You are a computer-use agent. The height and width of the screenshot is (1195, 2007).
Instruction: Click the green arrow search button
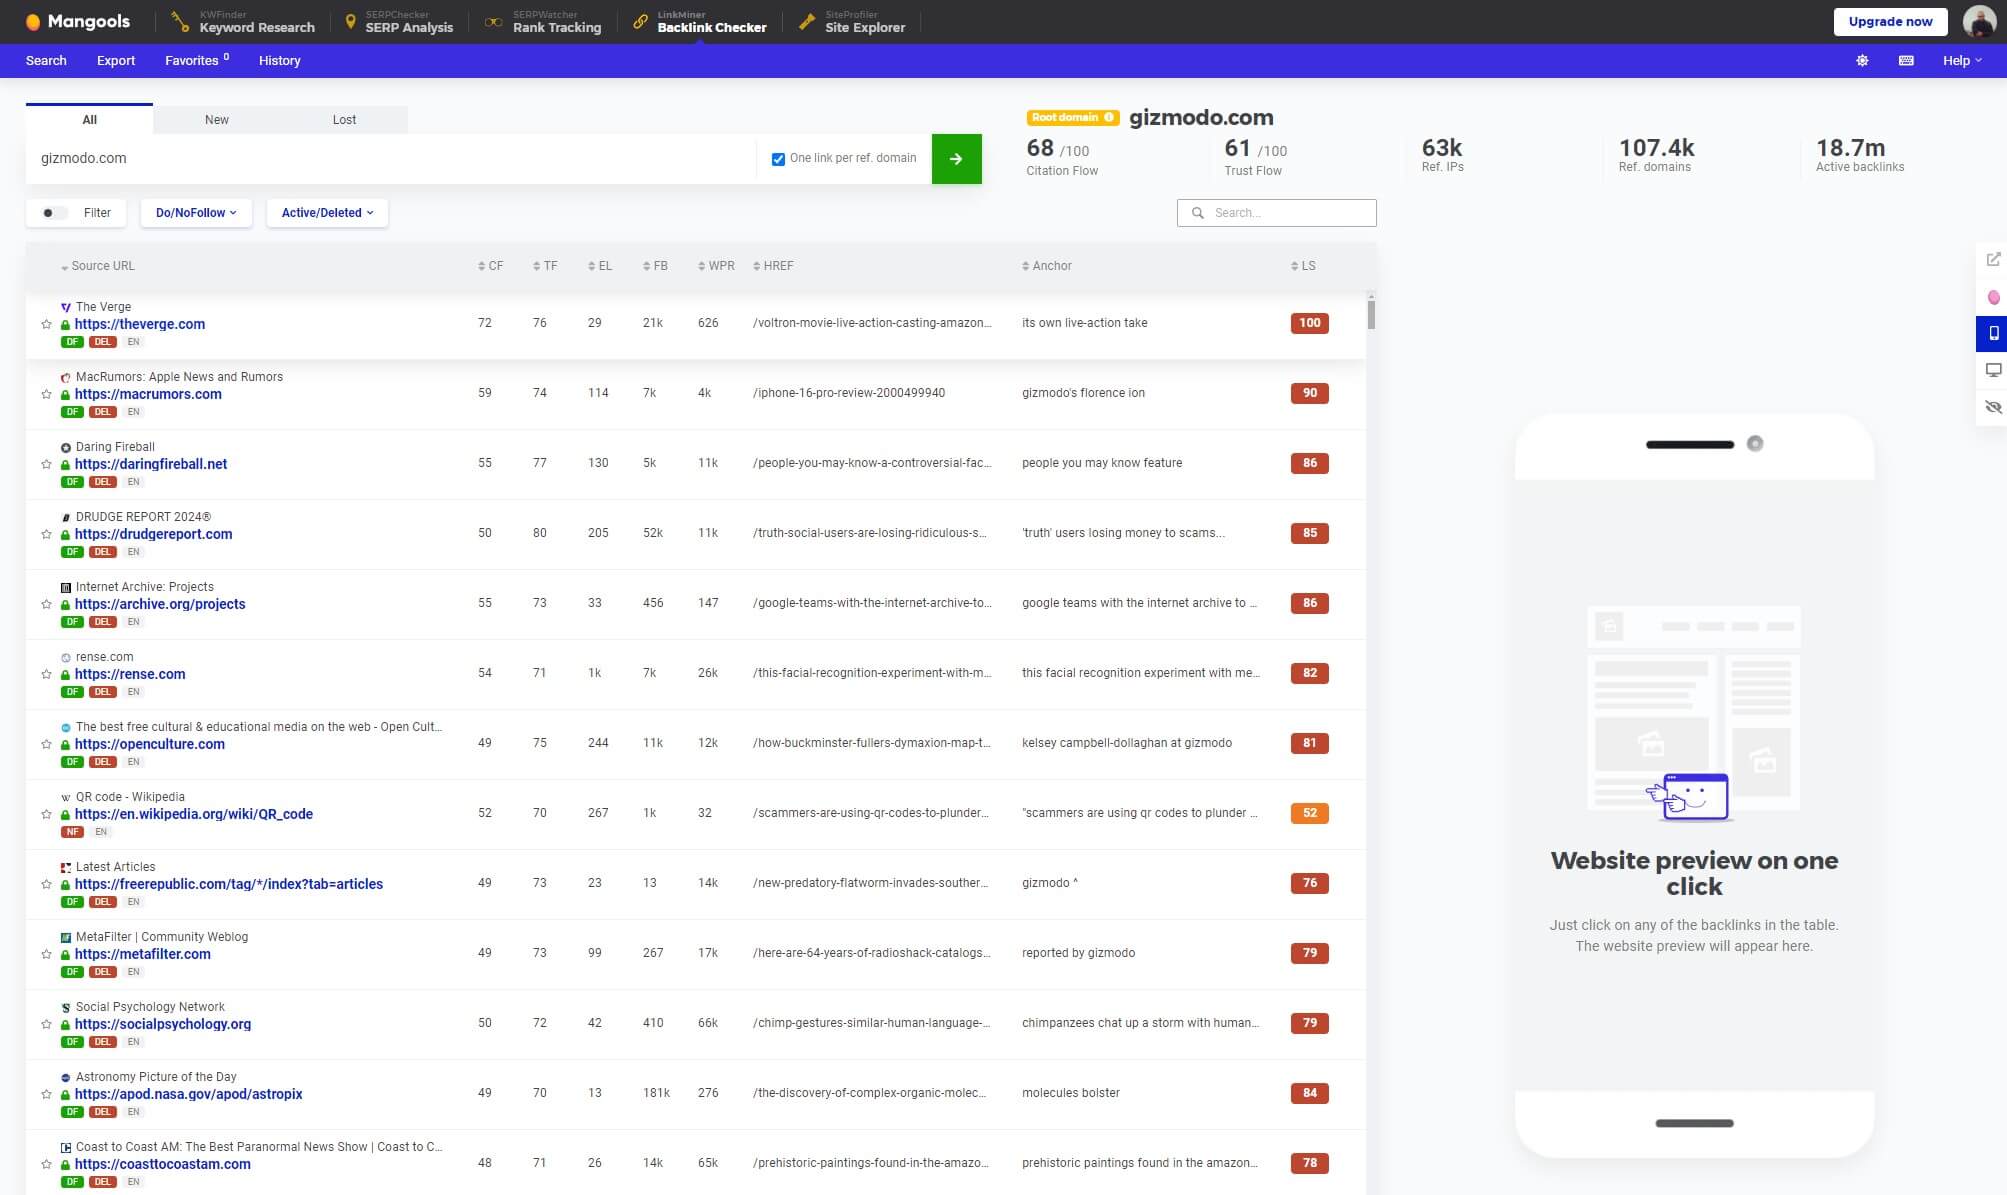pyautogui.click(x=956, y=159)
